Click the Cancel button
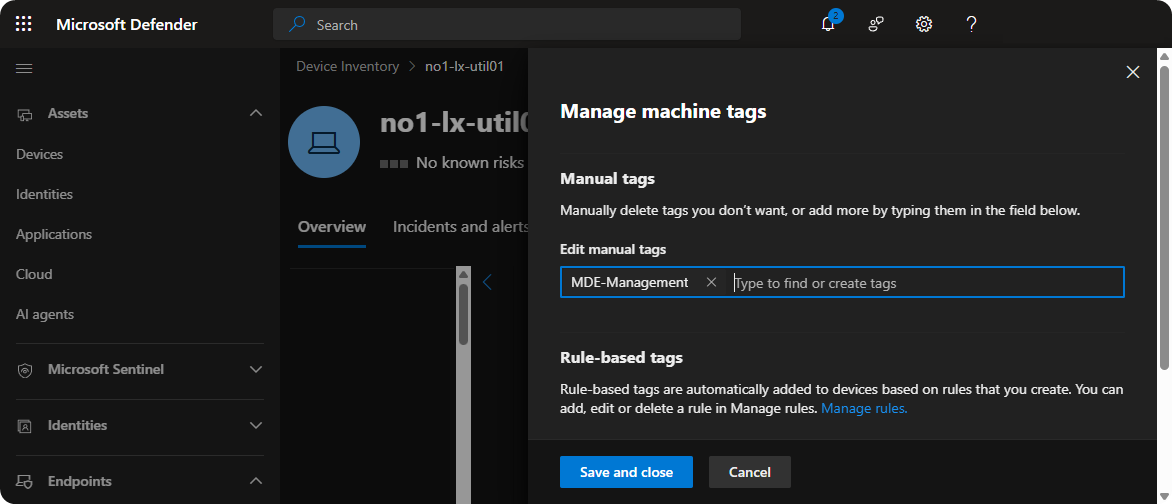Viewport: 1172px width, 504px height. coord(749,472)
